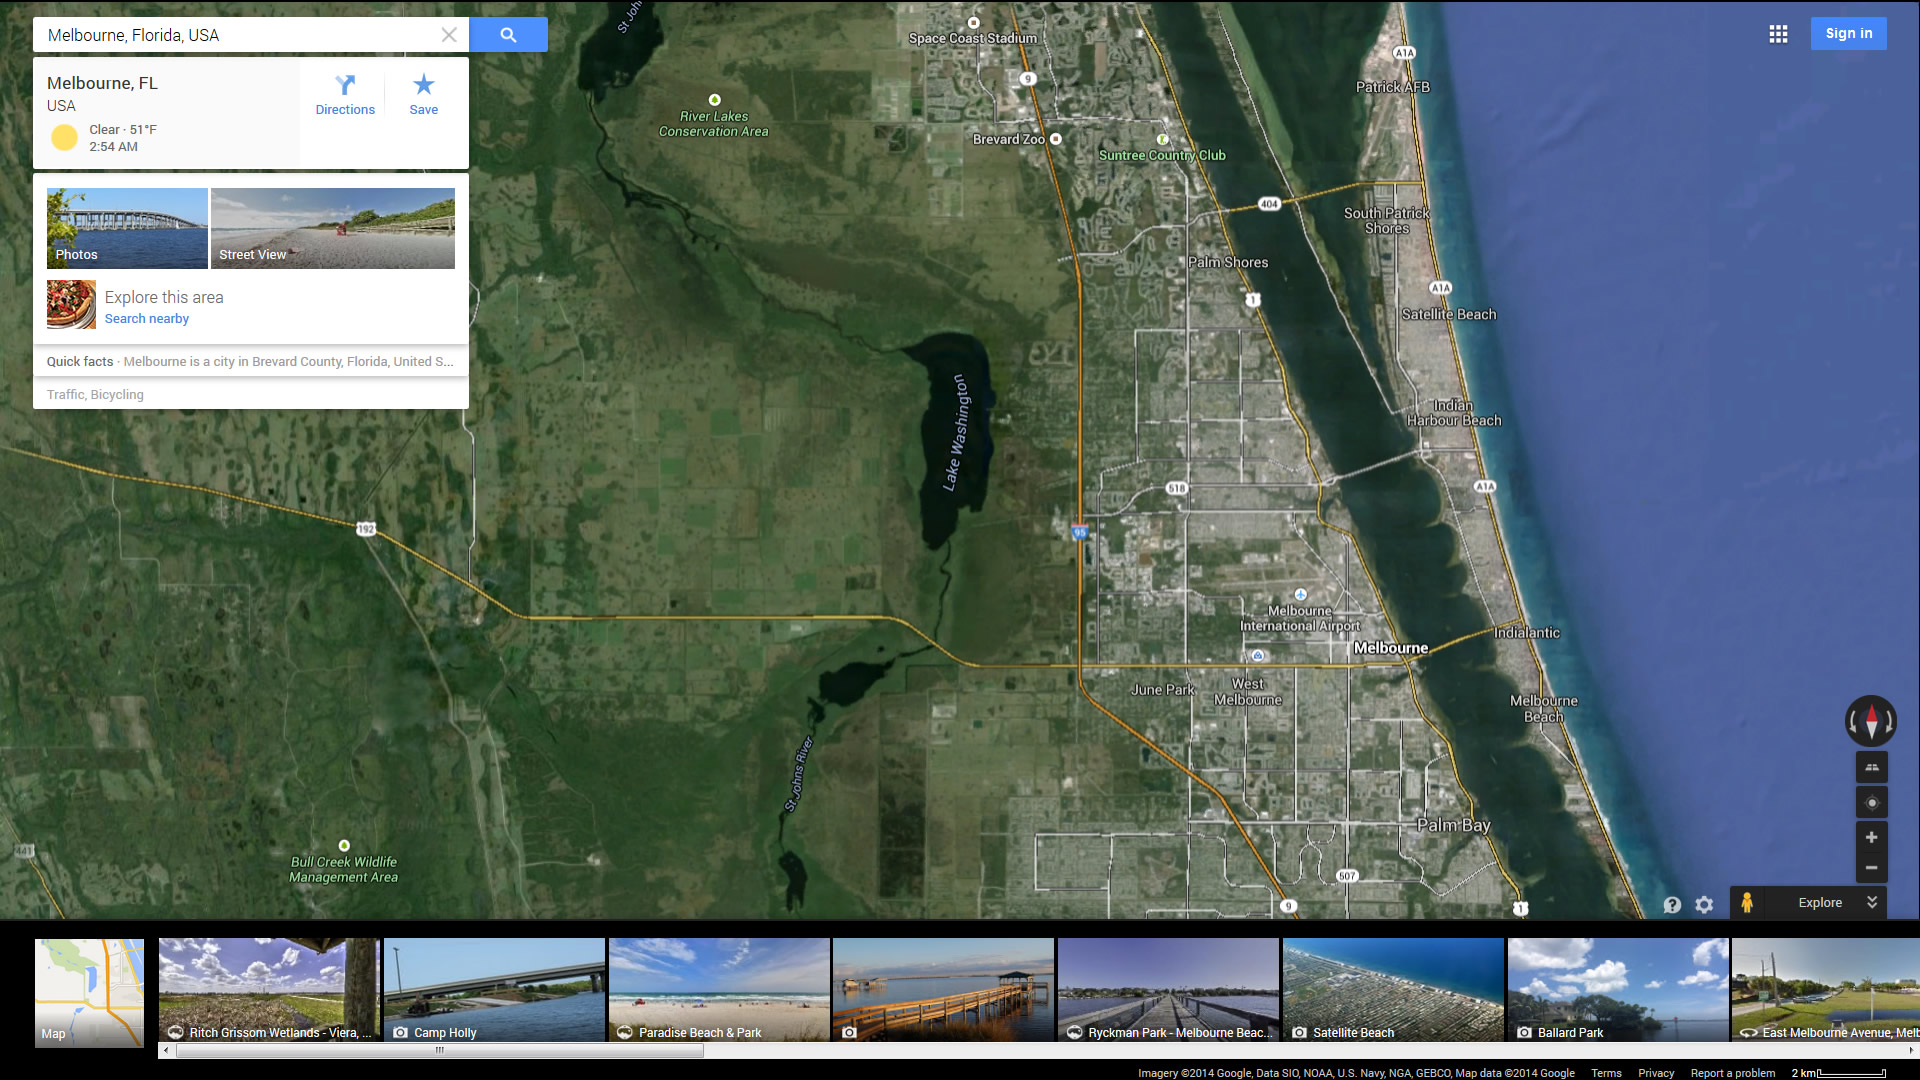Image resolution: width=1920 pixels, height=1080 pixels.
Task: Collapse the Explore imagery strip
Action: pyautogui.click(x=1872, y=902)
